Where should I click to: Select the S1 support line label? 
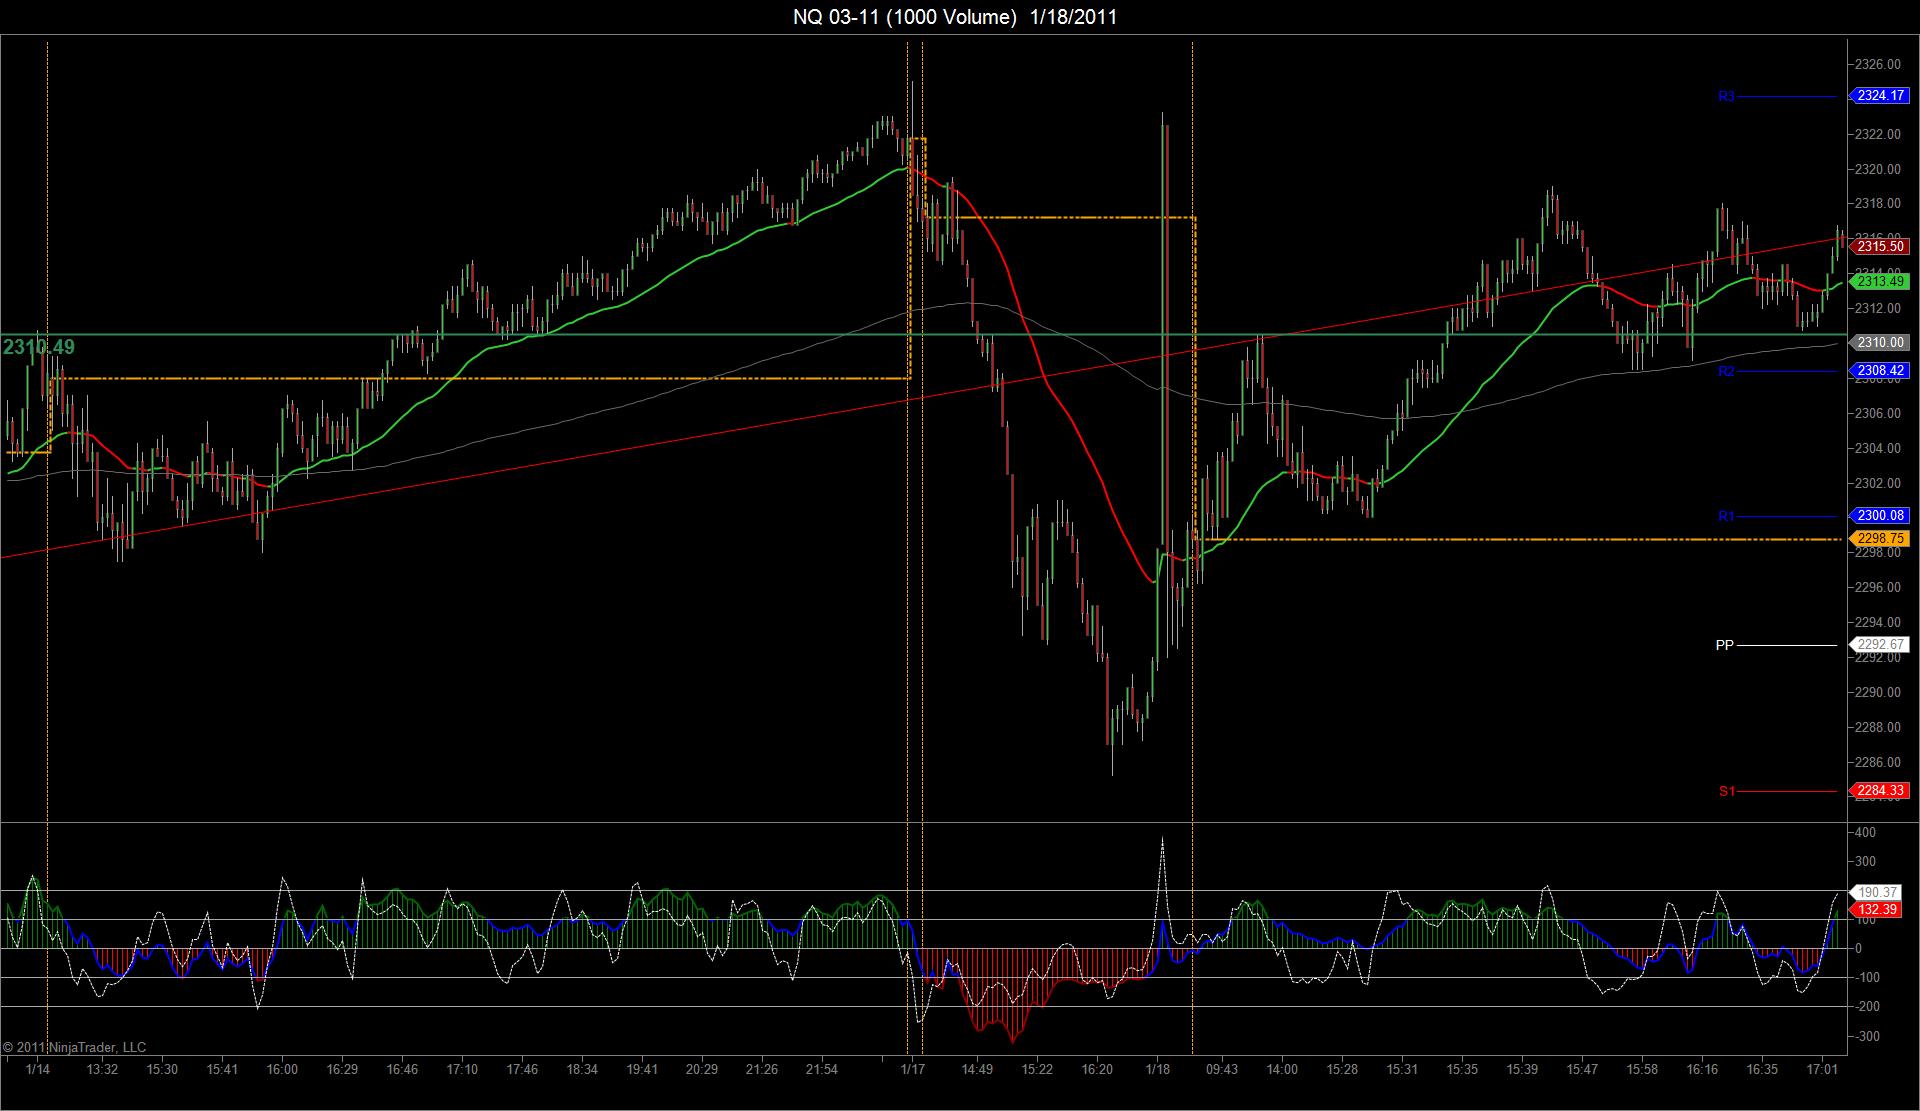1727,791
